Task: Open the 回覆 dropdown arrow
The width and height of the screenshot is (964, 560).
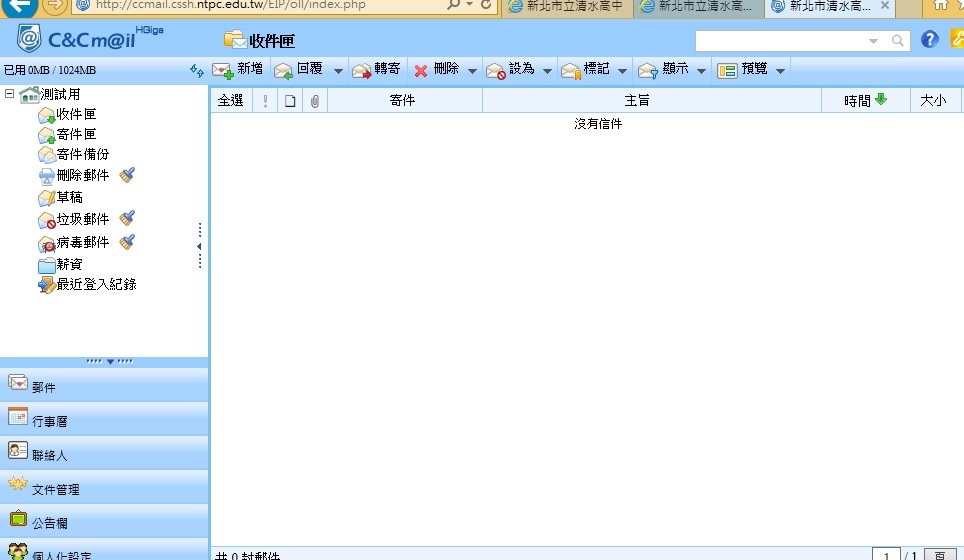Action: coord(338,71)
